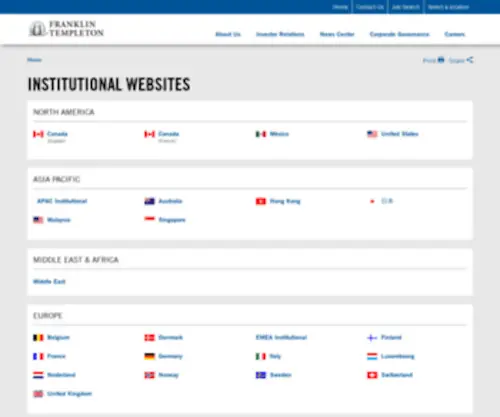Image resolution: width=500 pixels, height=417 pixels.
Task: Click the Norway flag icon
Action: point(150,375)
